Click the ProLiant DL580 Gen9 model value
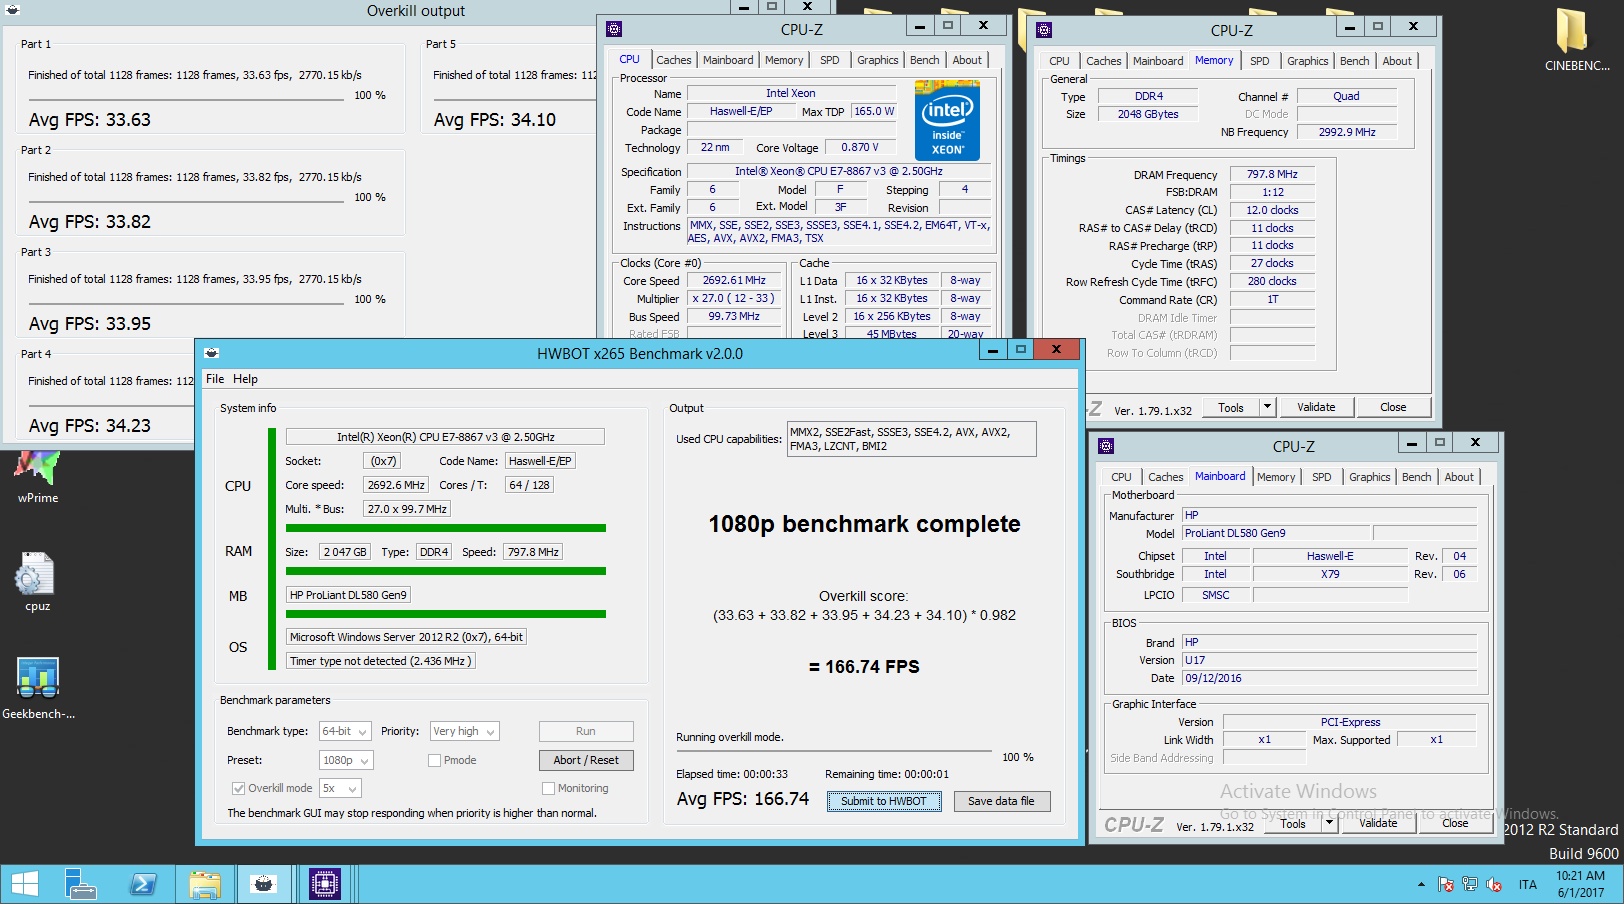 (1275, 533)
